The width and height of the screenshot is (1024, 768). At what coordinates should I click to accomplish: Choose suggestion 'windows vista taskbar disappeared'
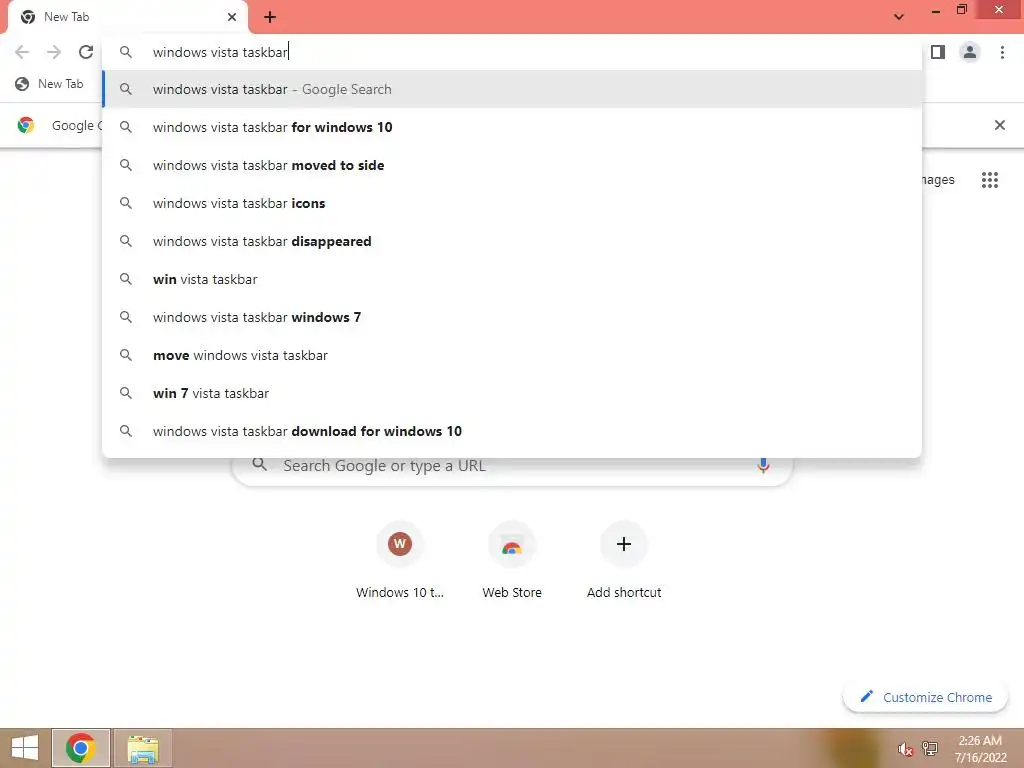coord(512,241)
